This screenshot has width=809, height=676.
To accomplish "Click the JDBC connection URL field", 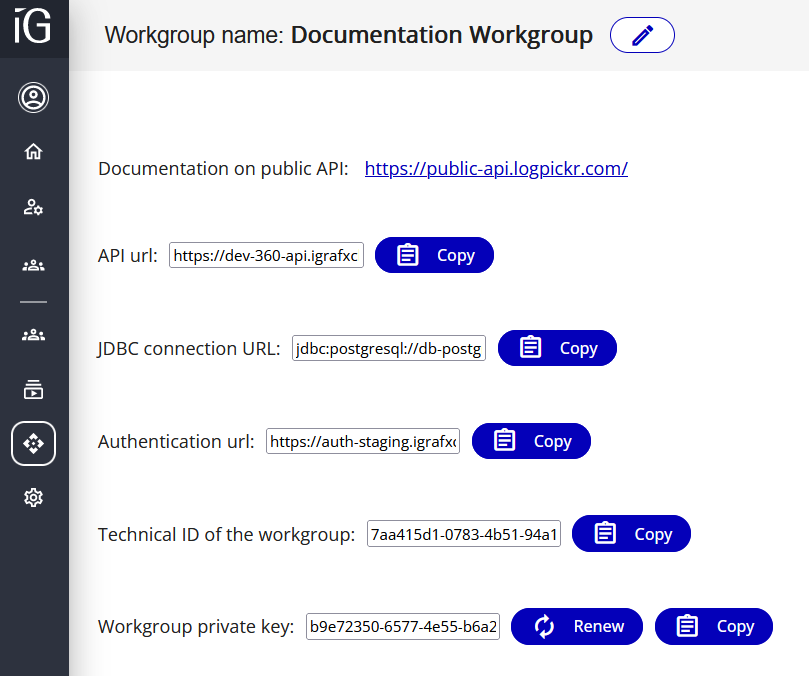I will (389, 348).
